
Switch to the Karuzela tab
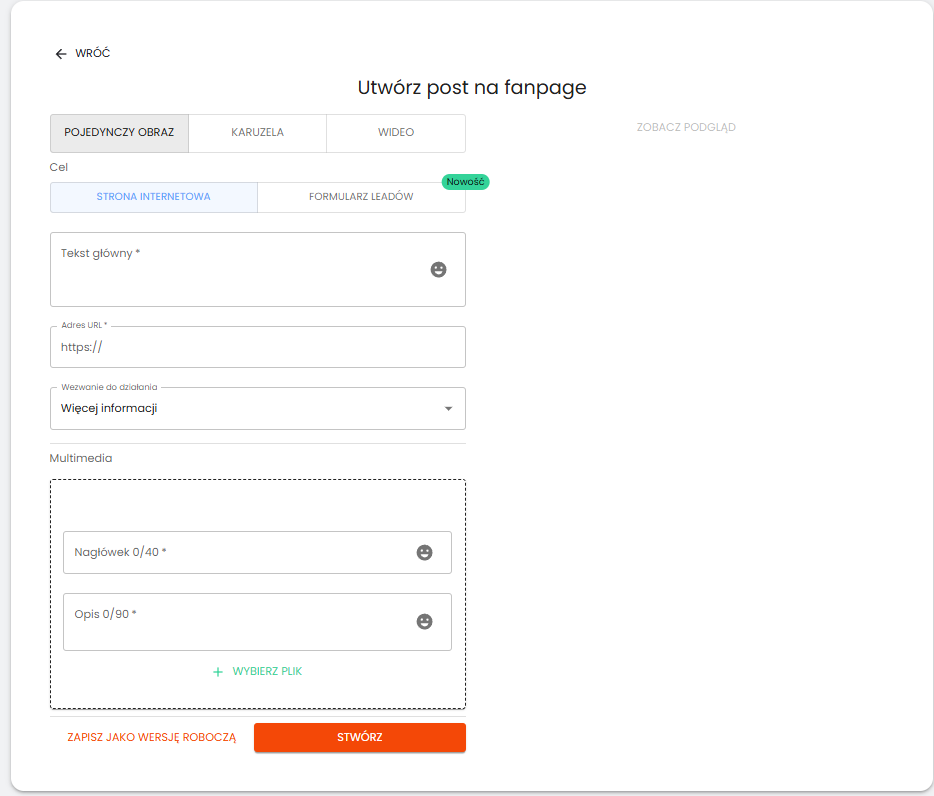(x=257, y=133)
